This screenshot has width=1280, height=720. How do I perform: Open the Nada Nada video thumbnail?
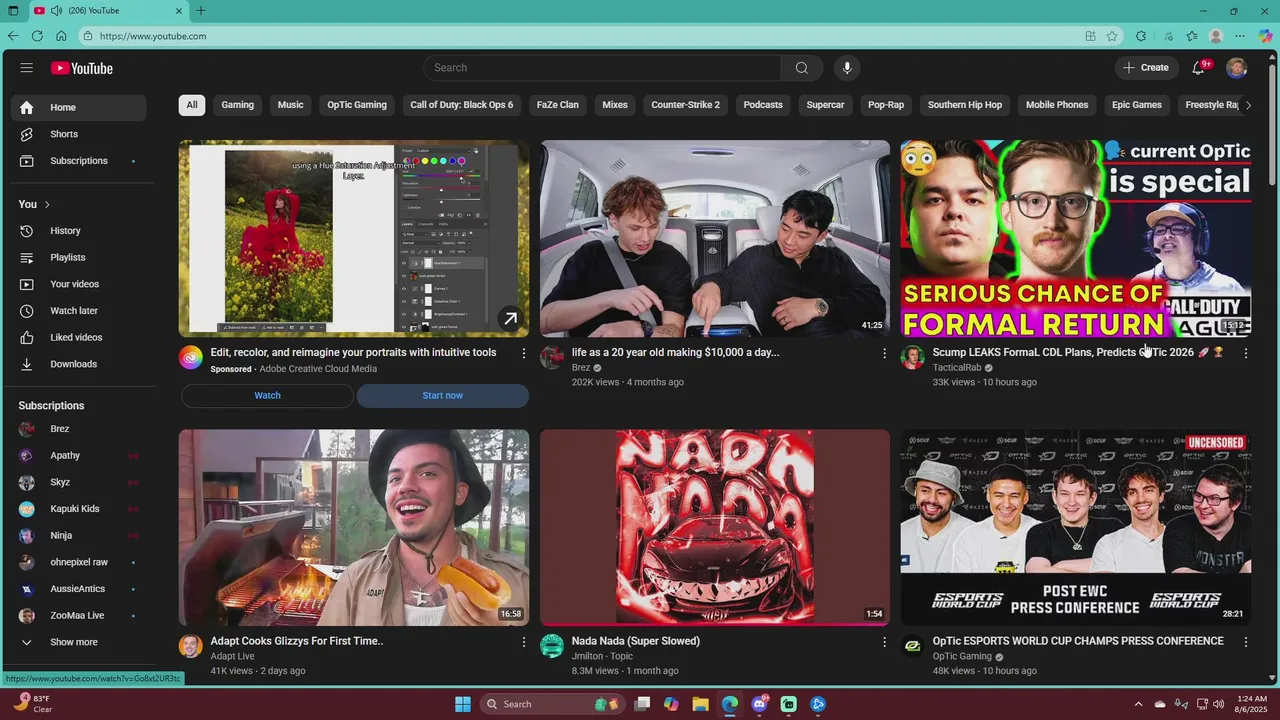pos(715,528)
